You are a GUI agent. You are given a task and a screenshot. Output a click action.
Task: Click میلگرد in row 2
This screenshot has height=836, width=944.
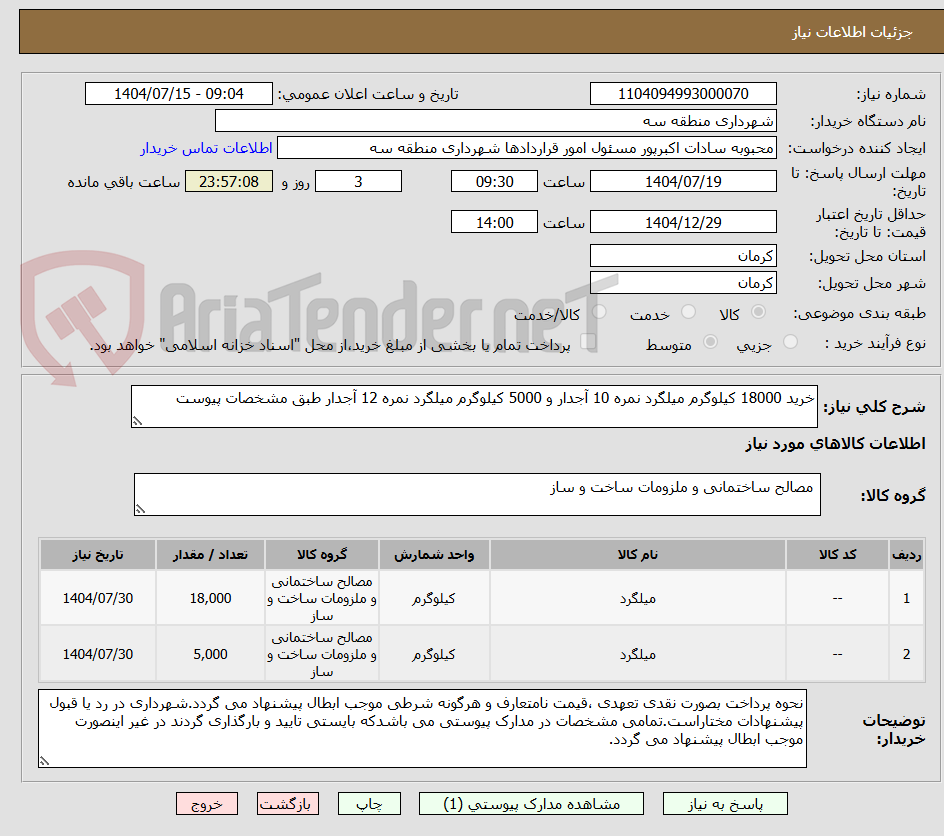(x=638, y=654)
